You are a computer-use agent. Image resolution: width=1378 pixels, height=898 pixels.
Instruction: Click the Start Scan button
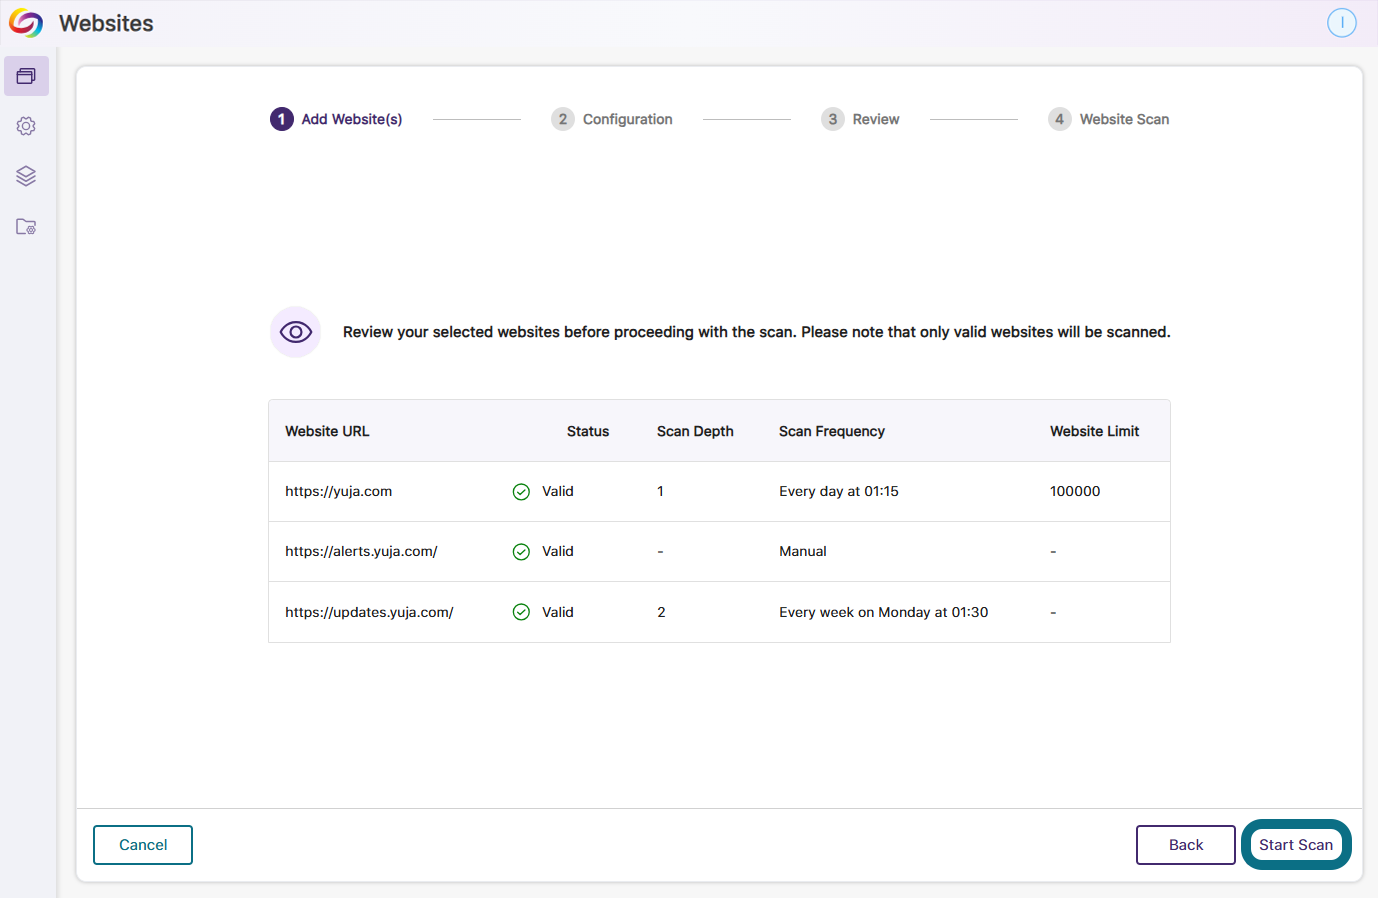[1296, 845]
